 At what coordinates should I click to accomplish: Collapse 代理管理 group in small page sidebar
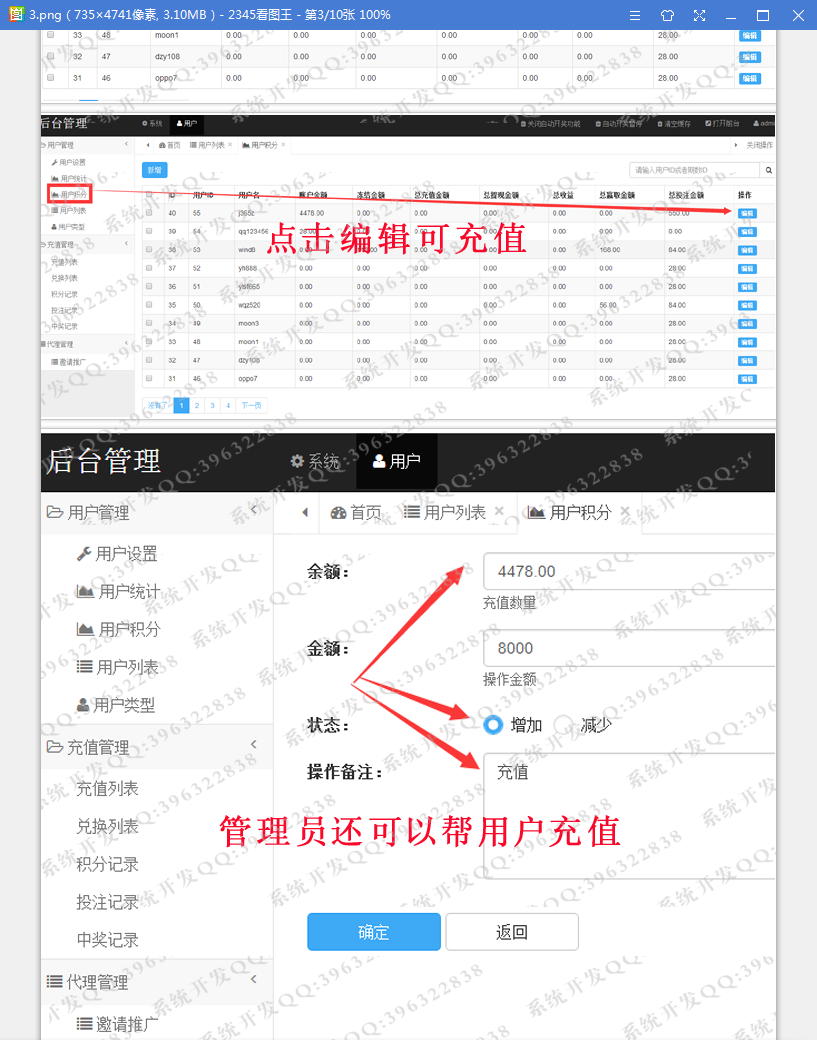point(126,343)
